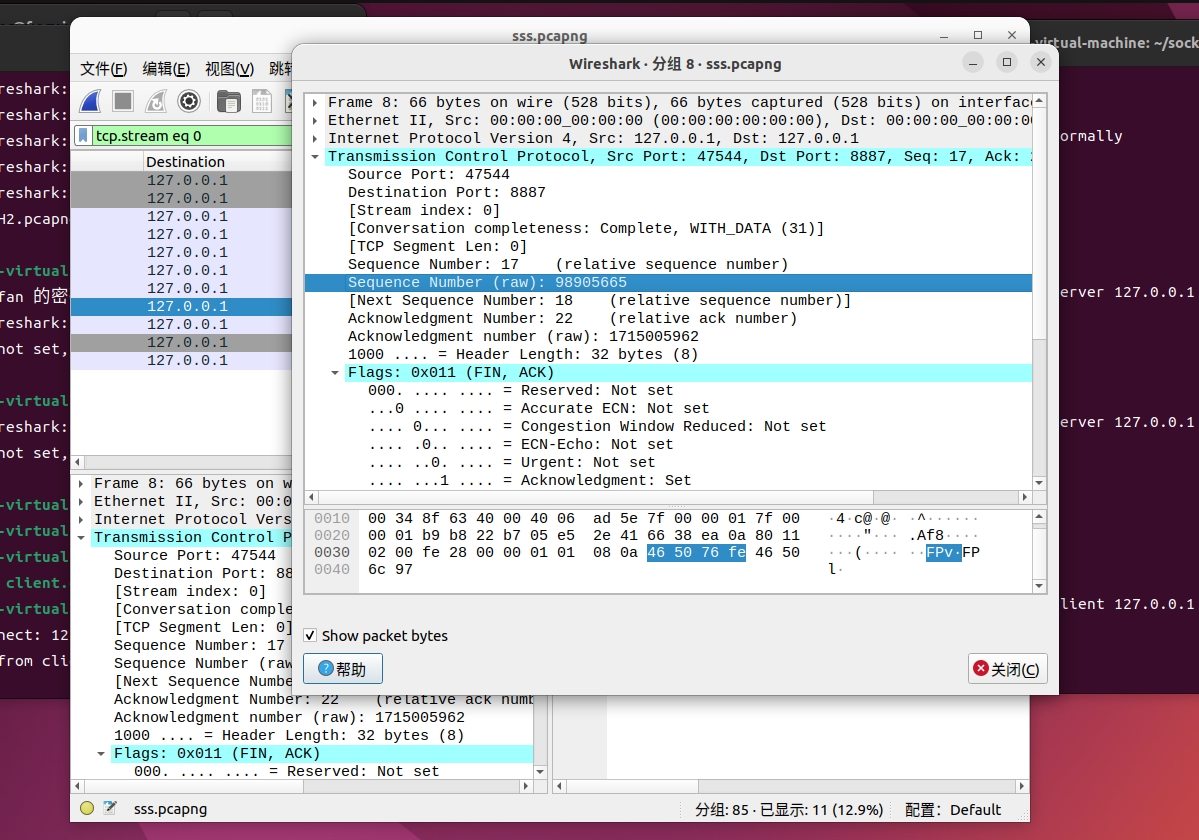
Task: Select Acknowledgment Number: 22 in dialog
Action: [x=572, y=319]
